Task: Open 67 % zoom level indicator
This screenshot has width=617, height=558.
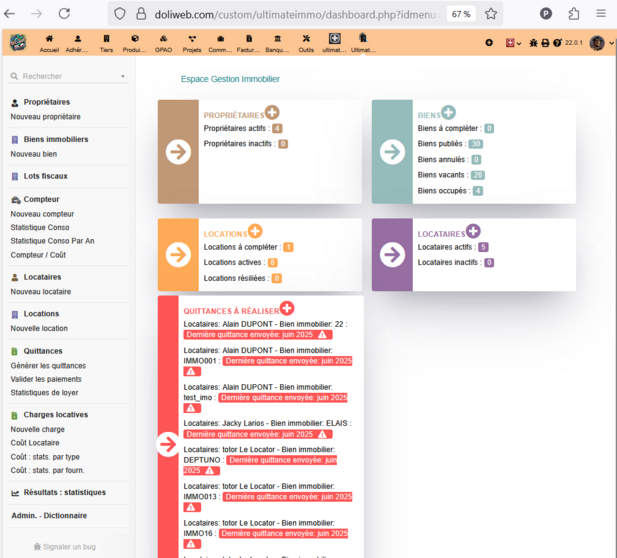Action: [461, 14]
